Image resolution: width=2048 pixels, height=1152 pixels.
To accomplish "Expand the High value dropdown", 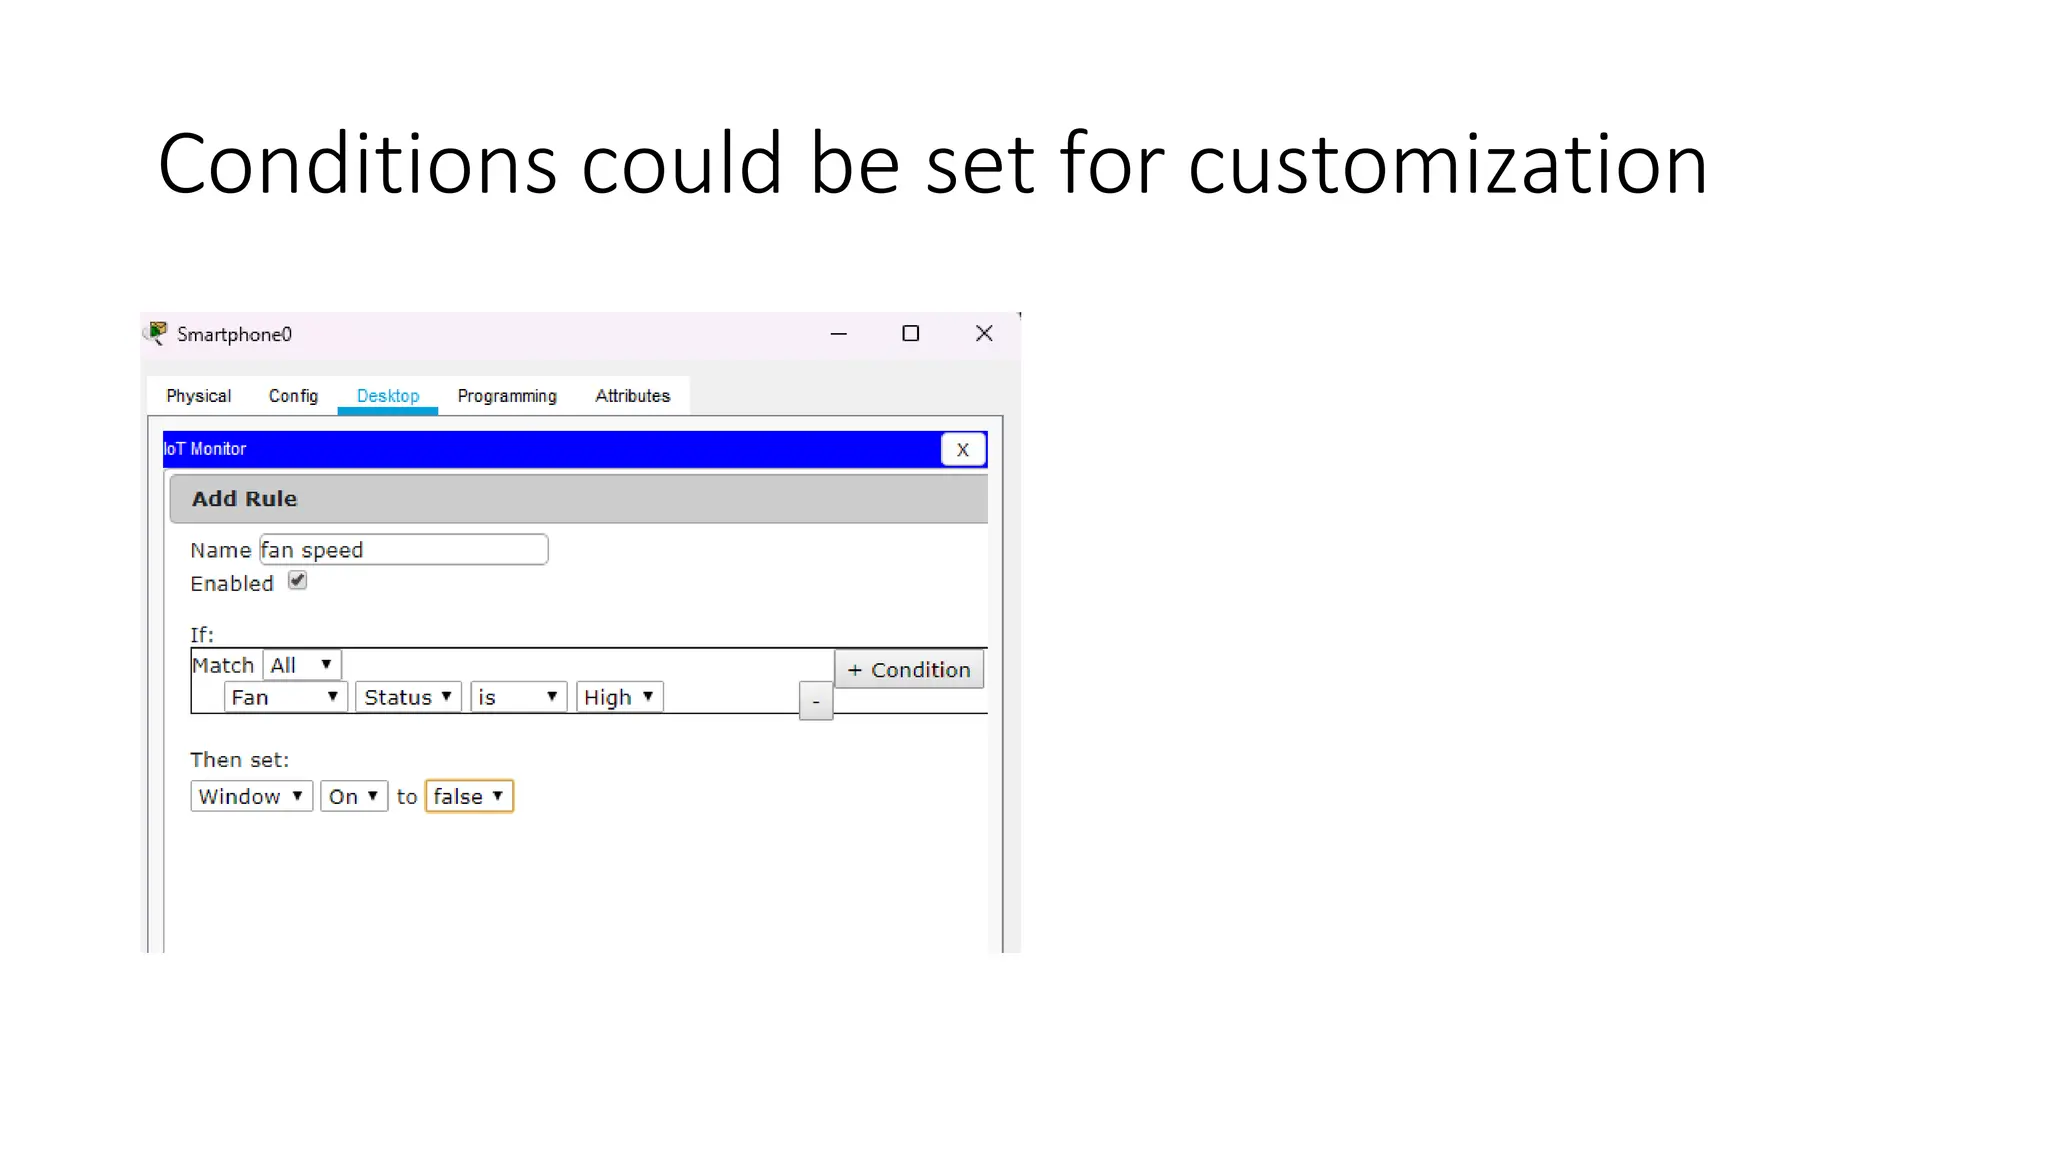I will pos(619,697).
